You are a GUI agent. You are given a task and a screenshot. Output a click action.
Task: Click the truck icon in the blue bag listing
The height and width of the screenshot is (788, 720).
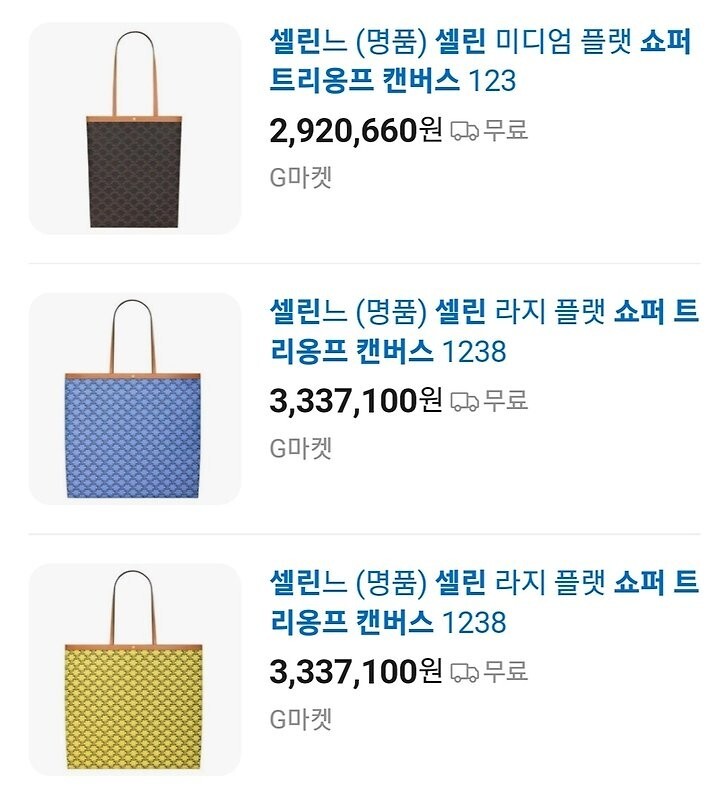(x=464, y=402)
